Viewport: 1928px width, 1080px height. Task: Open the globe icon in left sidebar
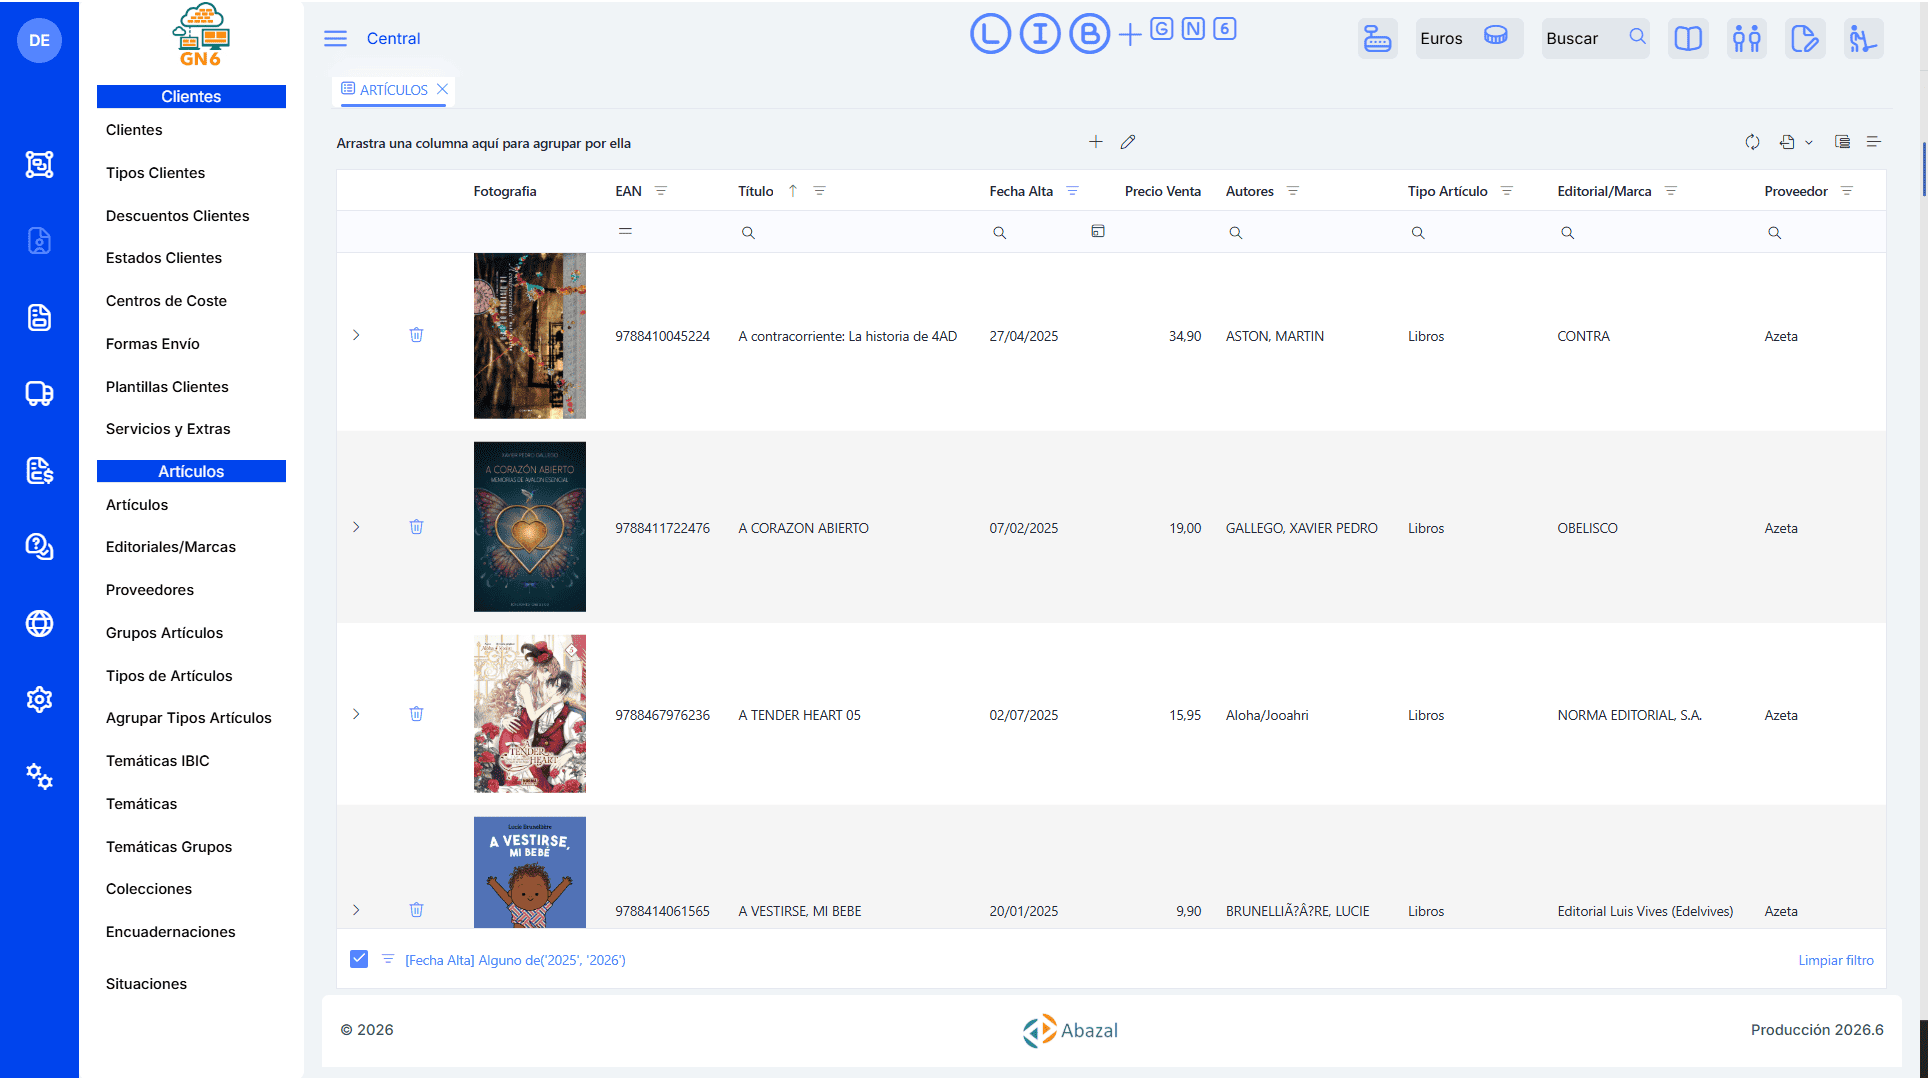(39, 623)
